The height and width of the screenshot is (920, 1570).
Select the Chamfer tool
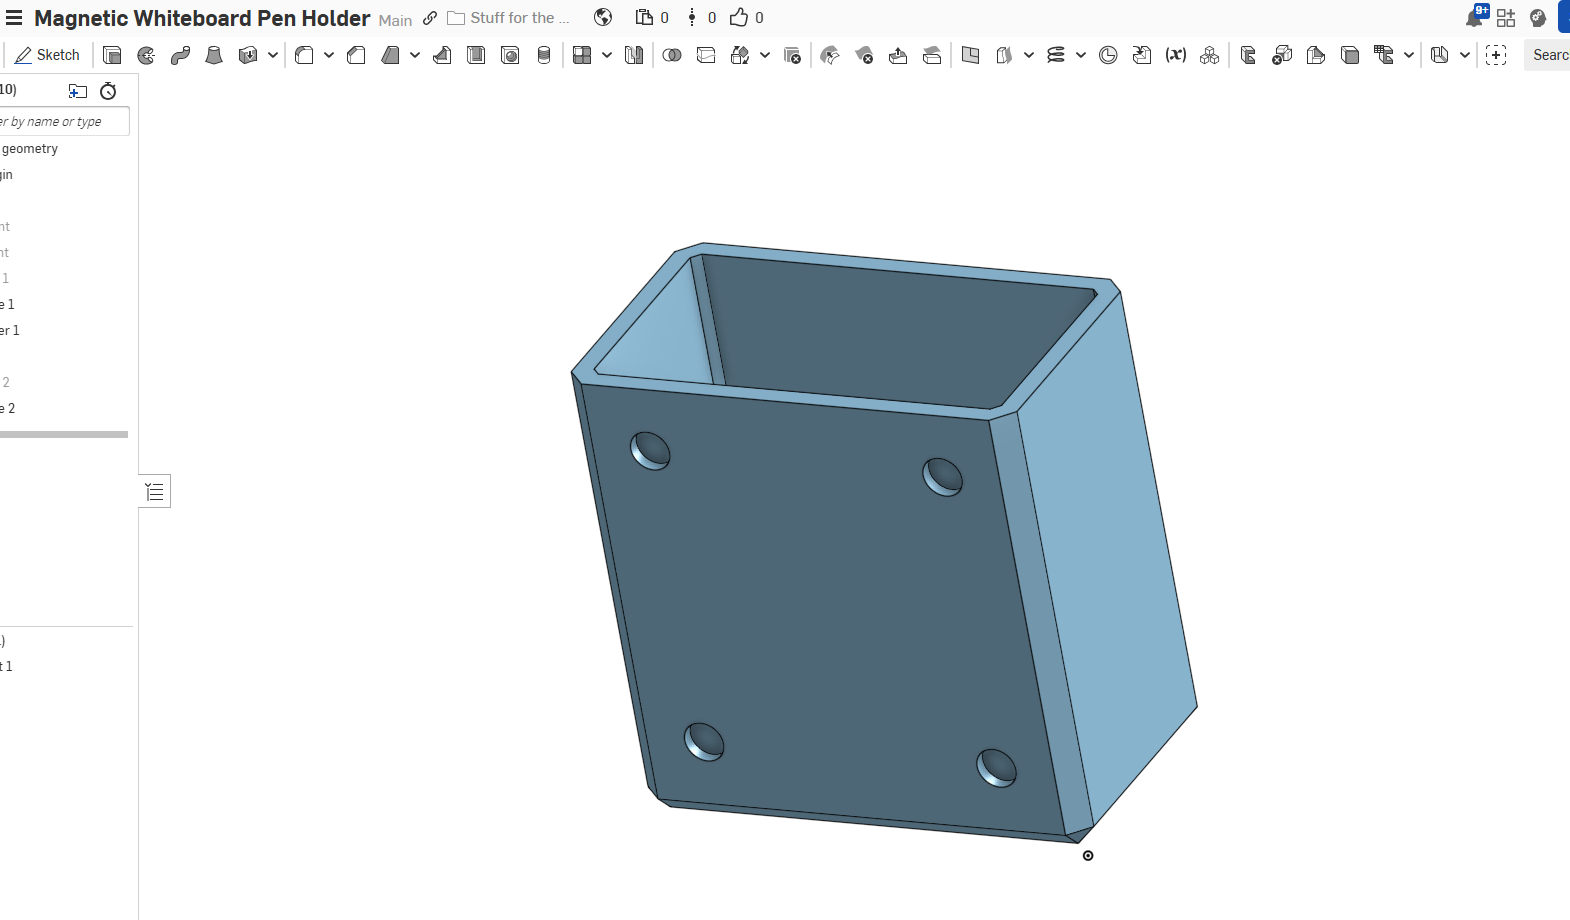coord(356,55)
